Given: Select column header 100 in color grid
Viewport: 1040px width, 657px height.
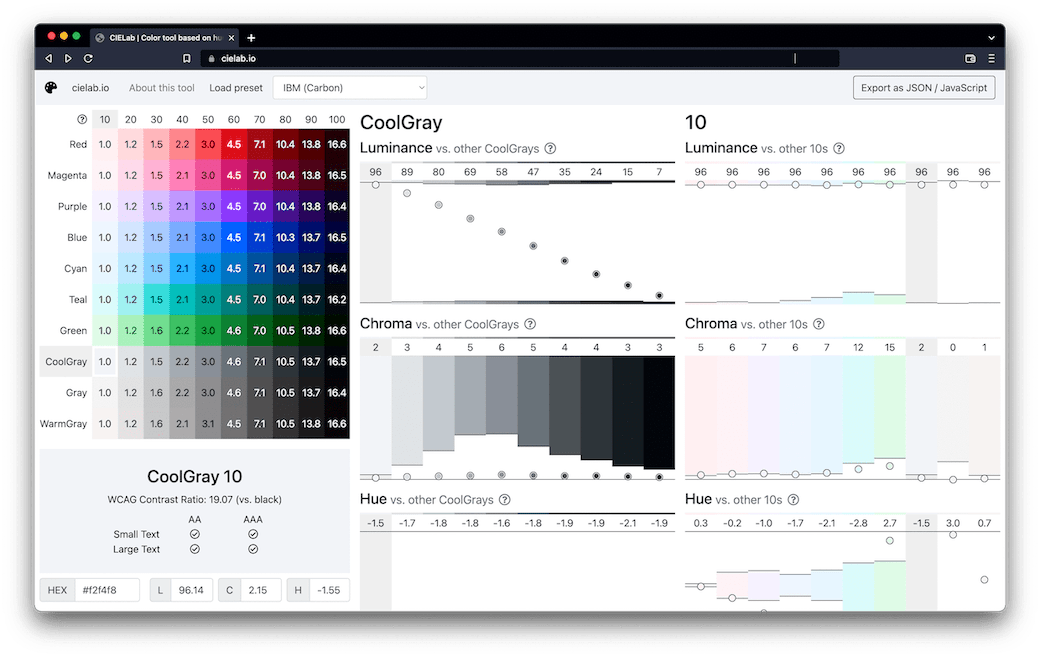Looking at the screenshot, I should 337,119.
